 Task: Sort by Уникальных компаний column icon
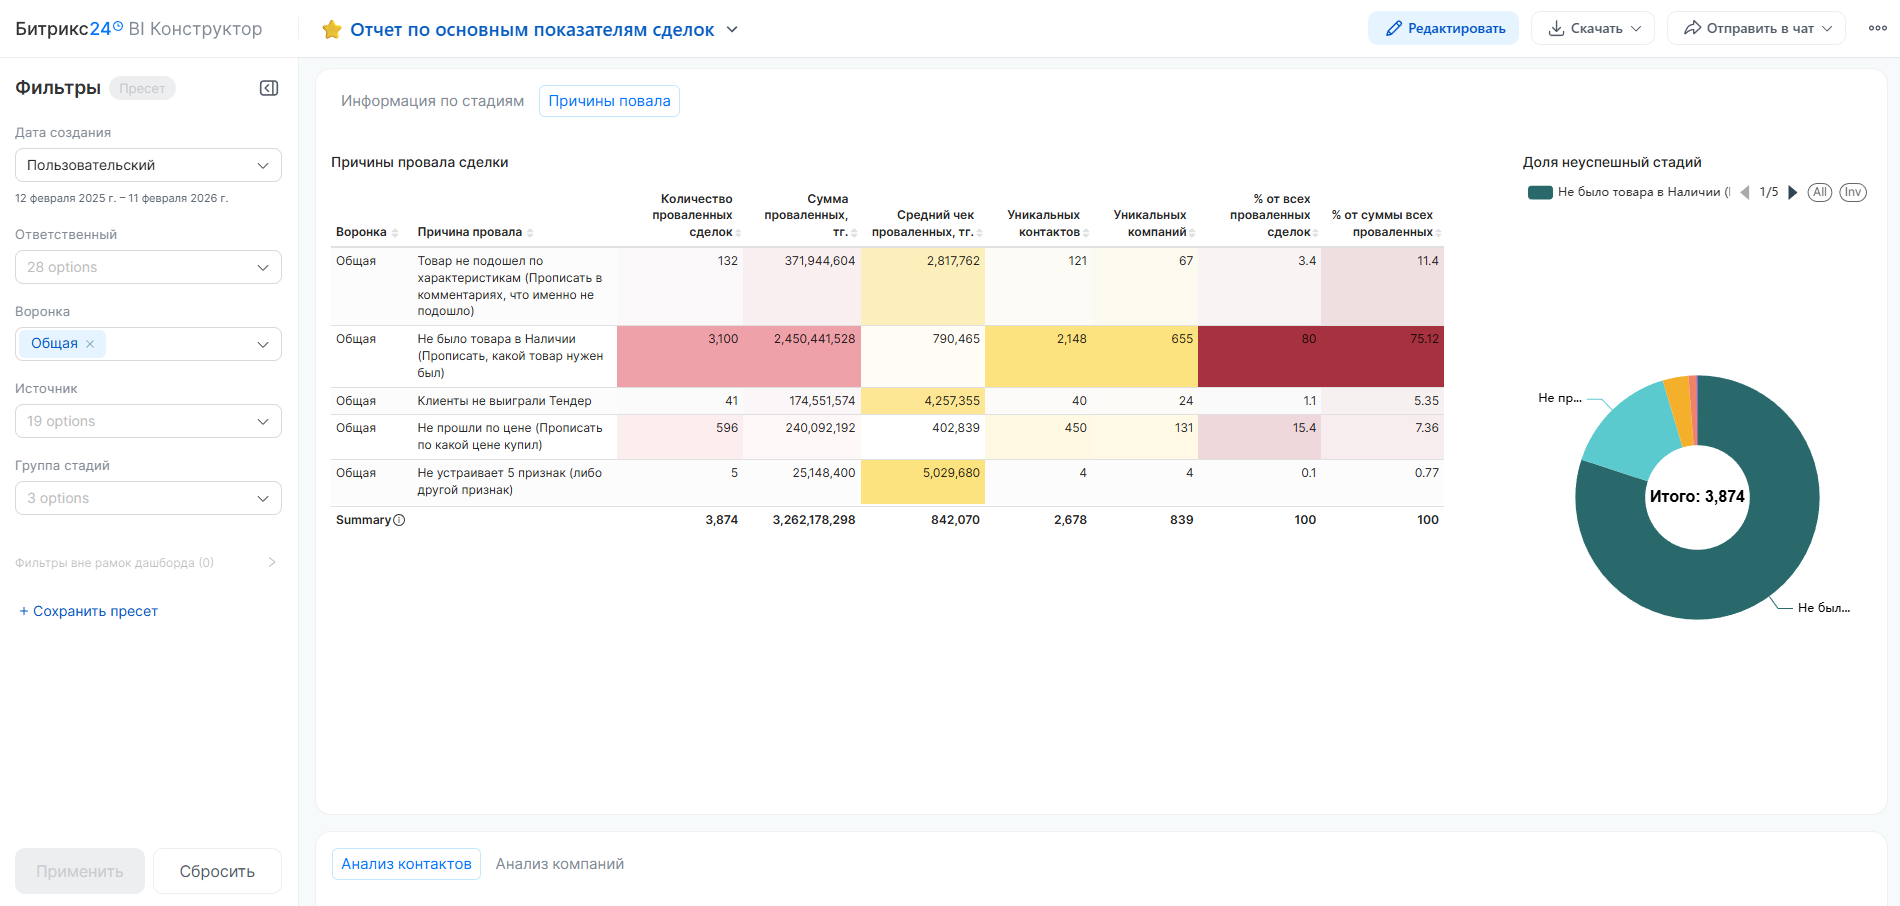1192,233
